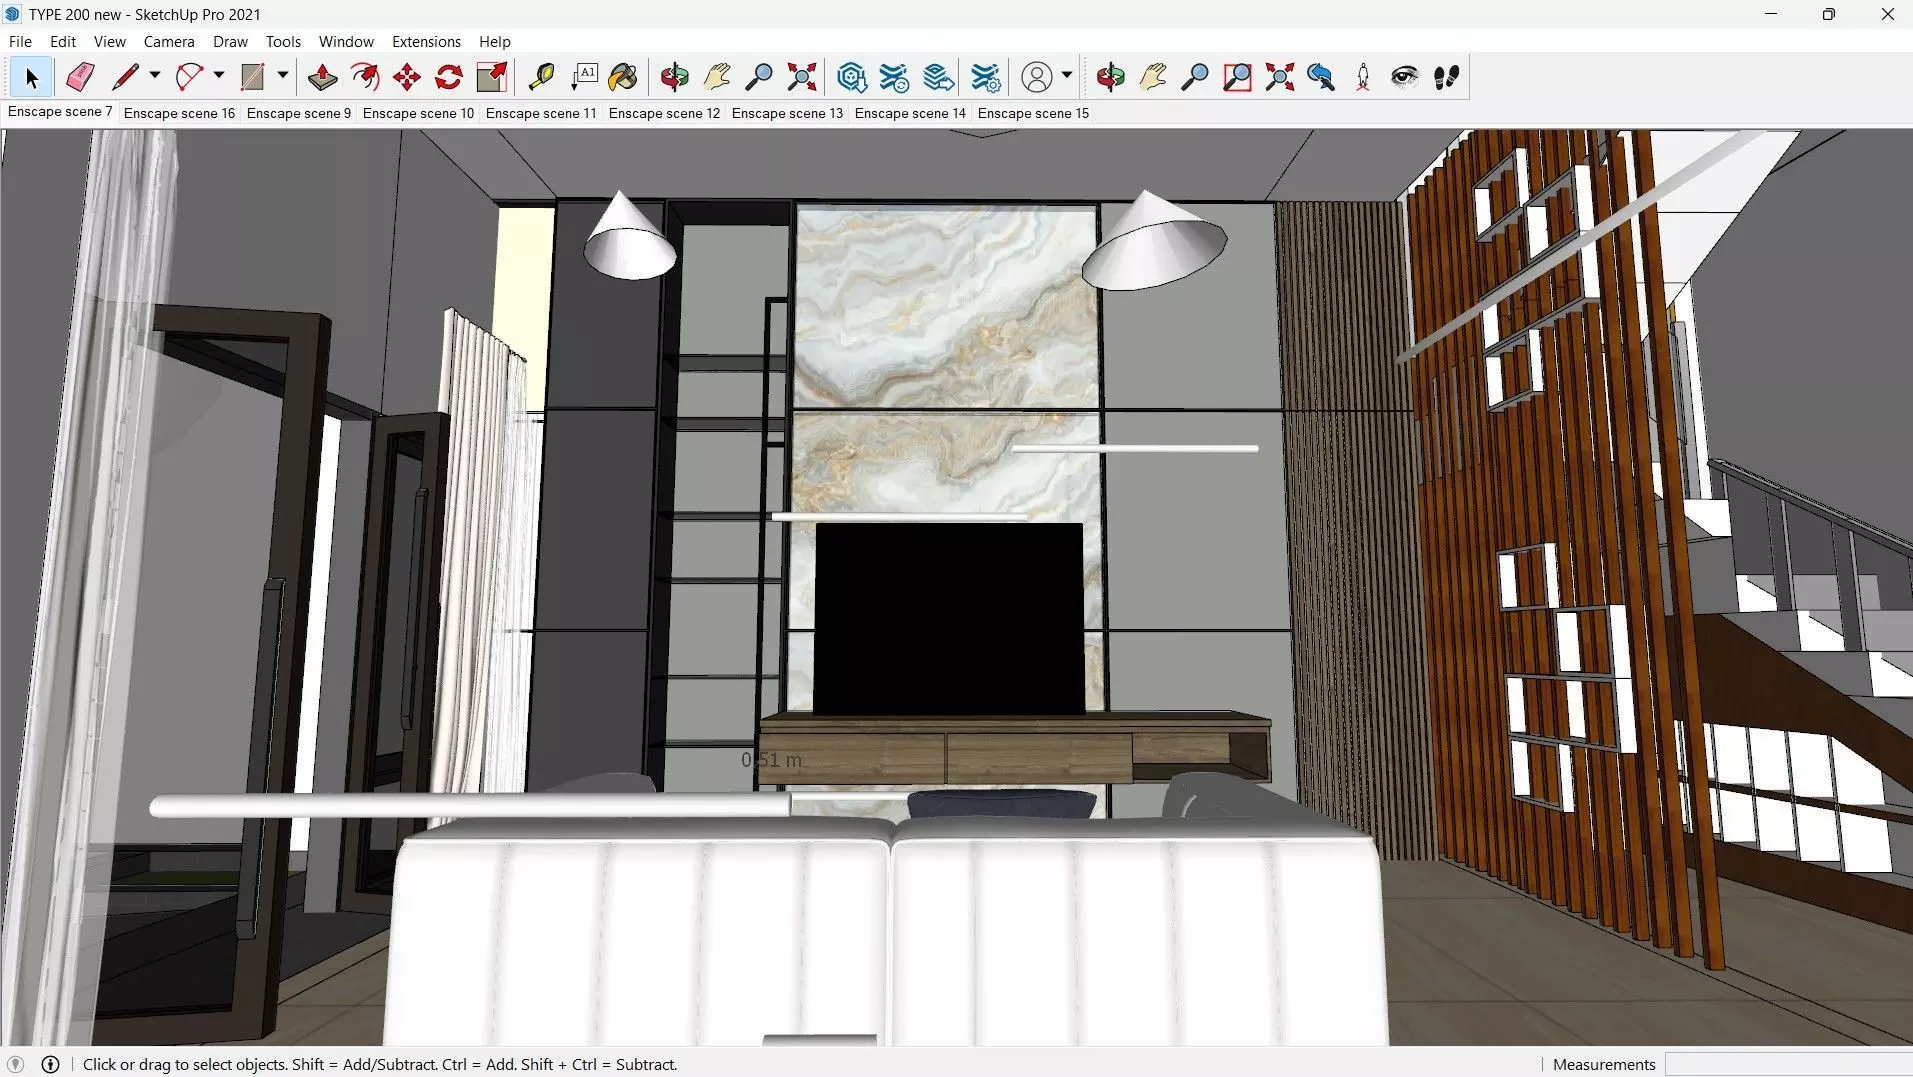Expand the Line tool dropdown arrow
Image resolution: width=1913 pixels, height=1077 pixels.
(x=155, y=76)
